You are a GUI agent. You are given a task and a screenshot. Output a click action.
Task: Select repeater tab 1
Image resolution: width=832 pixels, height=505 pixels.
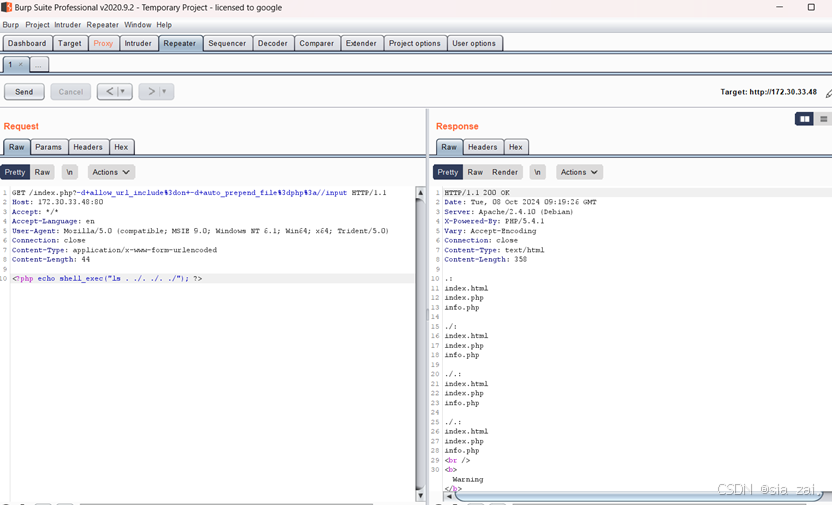click(10, 65)
